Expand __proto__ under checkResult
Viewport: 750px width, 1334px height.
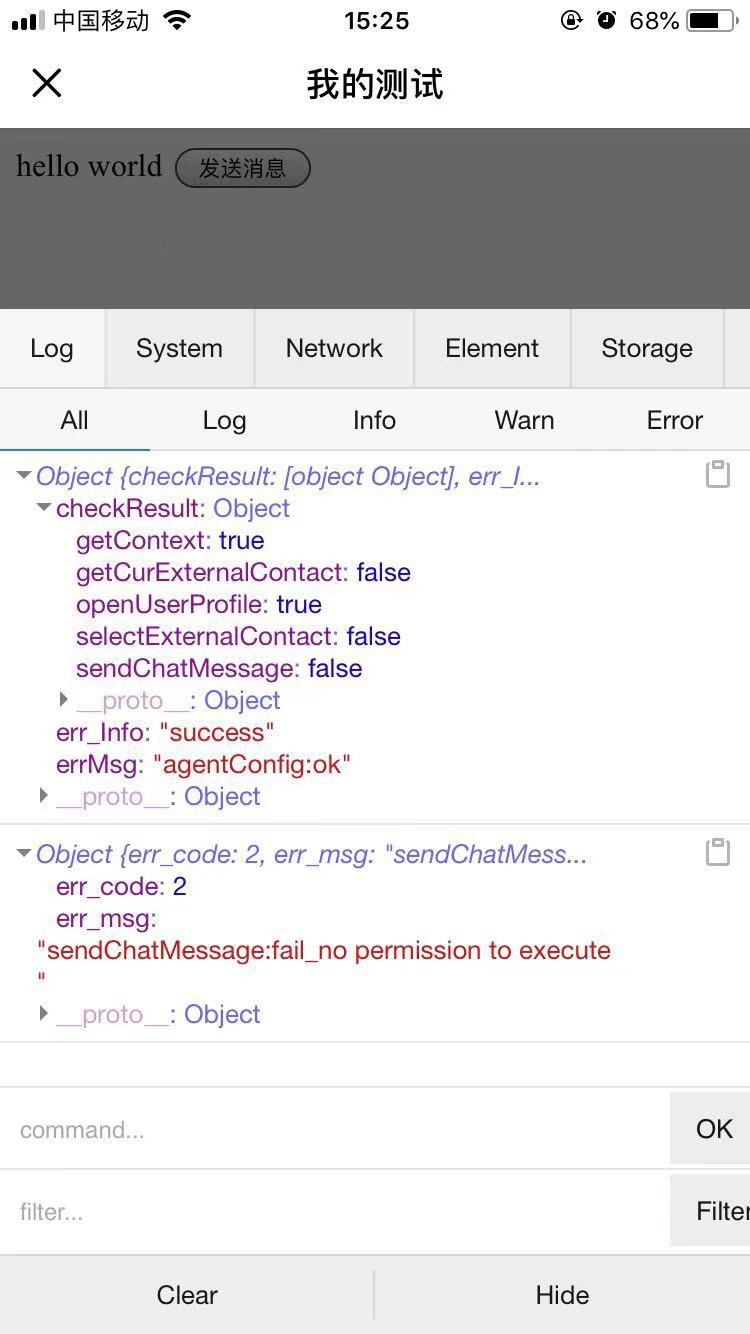click(x=64, y=700)
